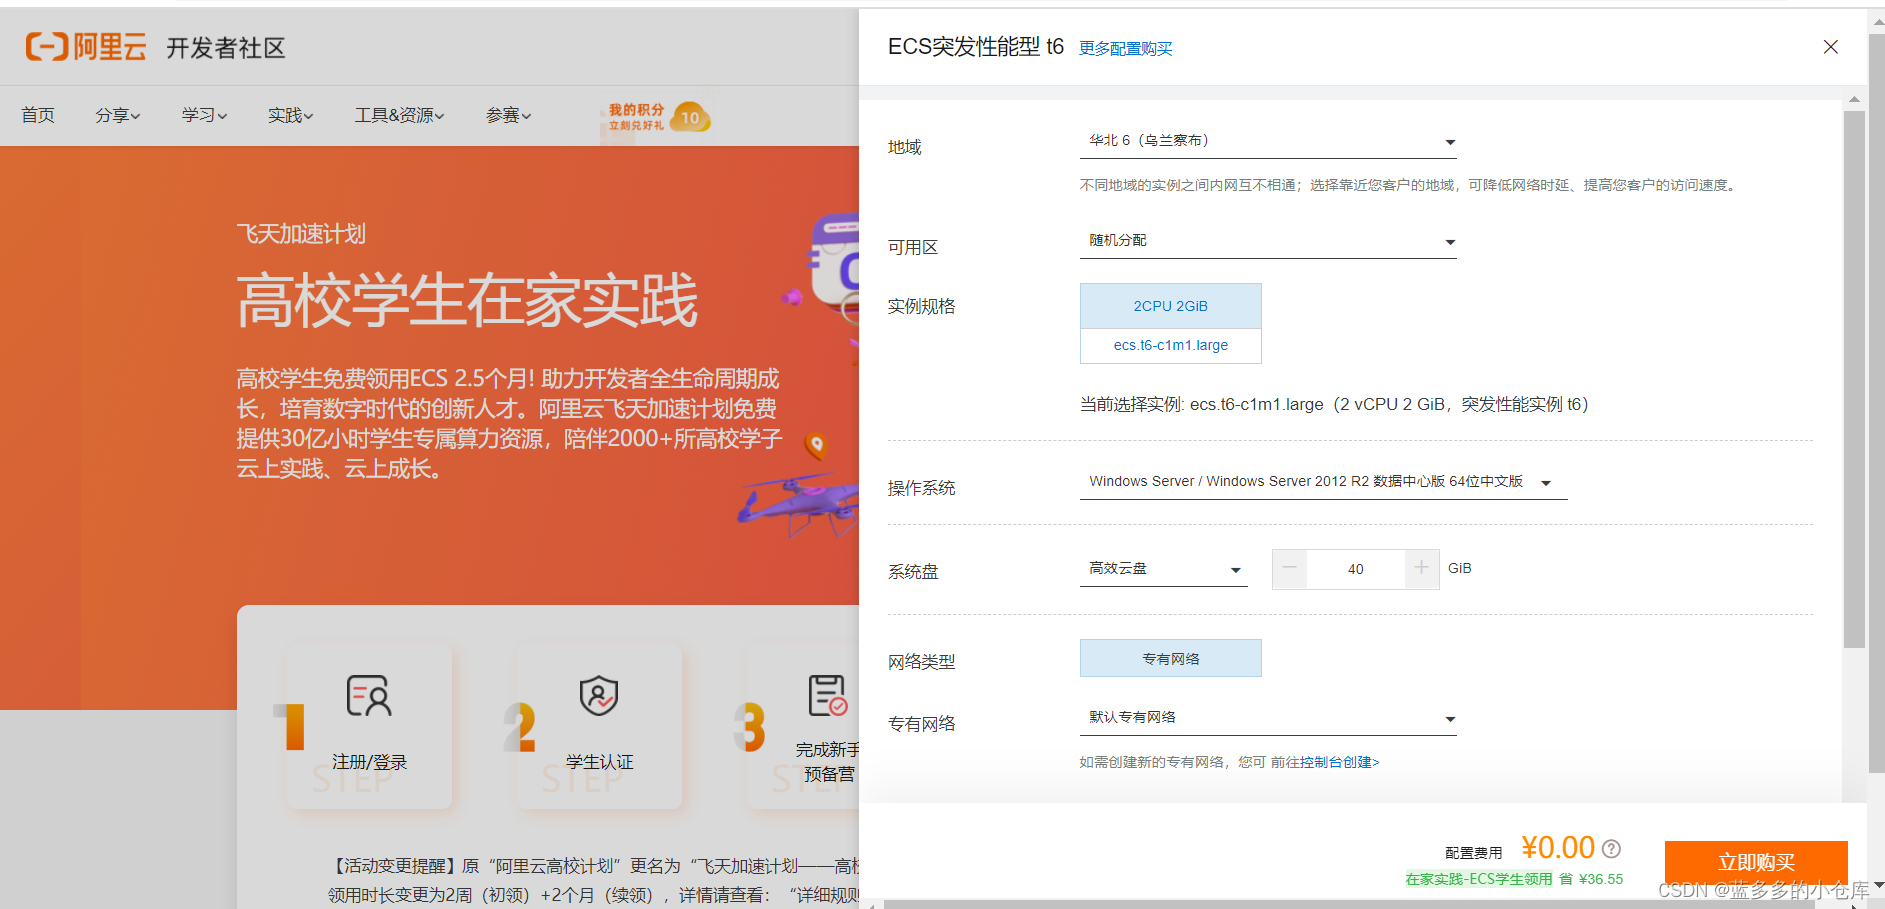Expand the 实践 menu

(290, 115)
